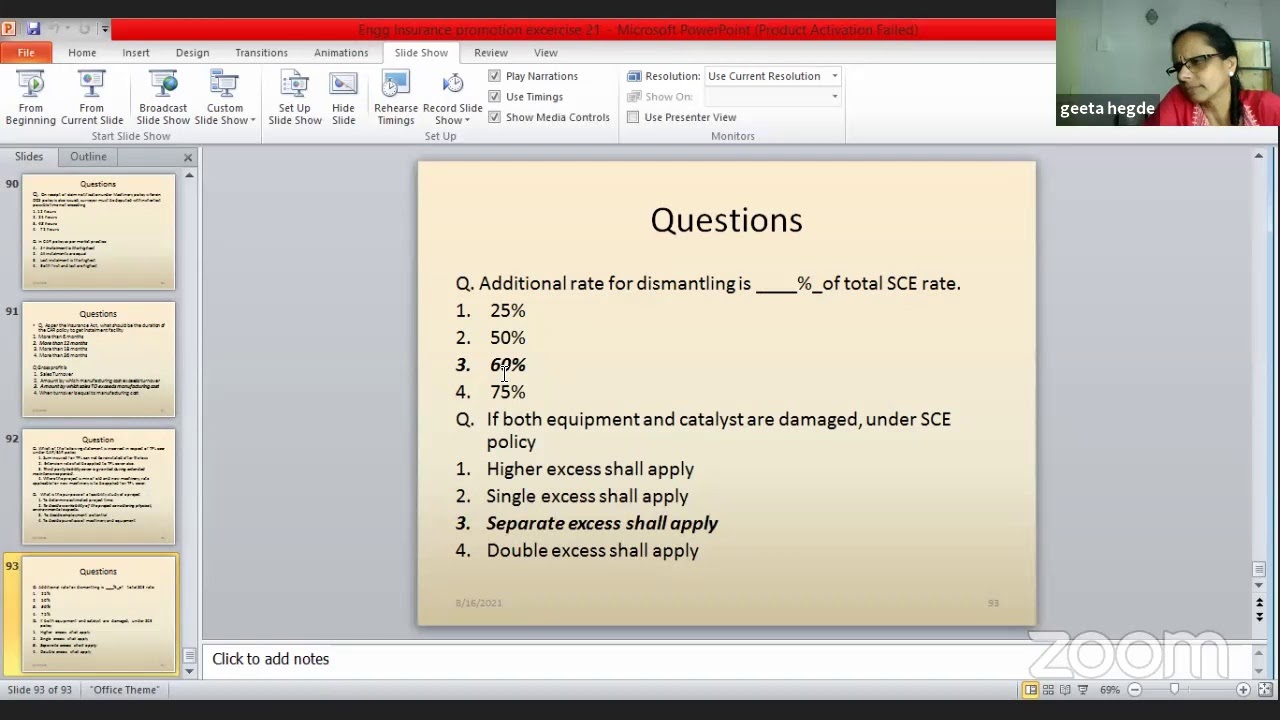Uncheck Use Timings
Image resolution: width=1280 pixels, height=720 pixels.
[x=494, y=96]
